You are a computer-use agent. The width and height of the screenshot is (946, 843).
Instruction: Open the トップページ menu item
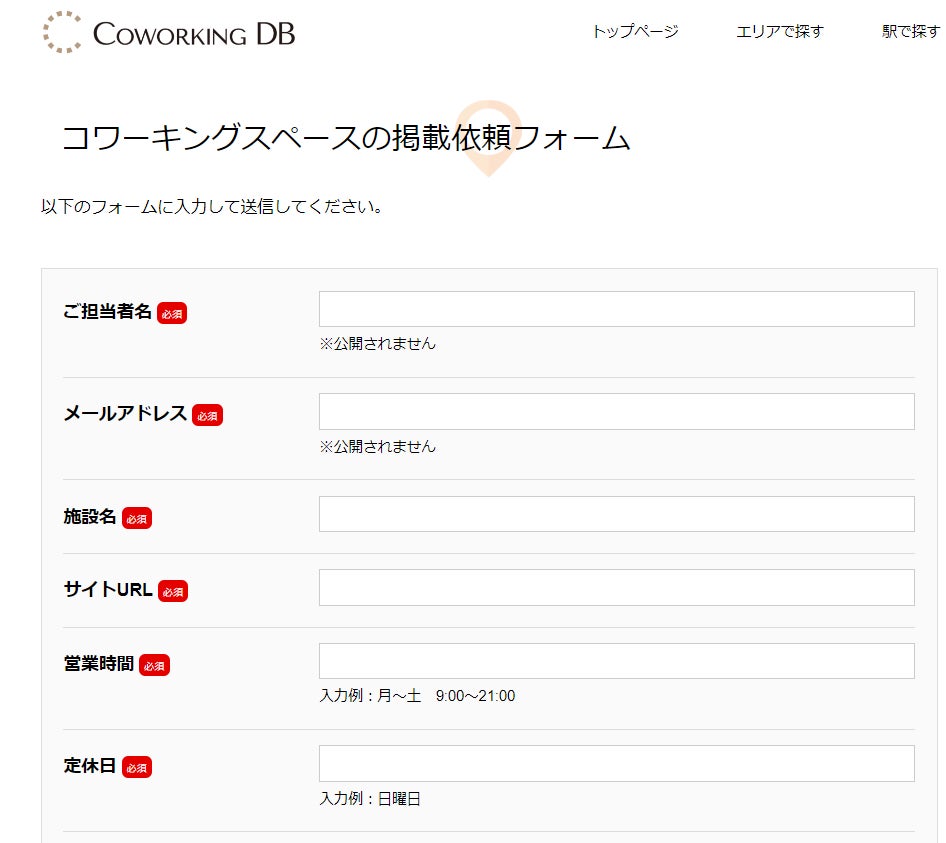tap(635, 31)
